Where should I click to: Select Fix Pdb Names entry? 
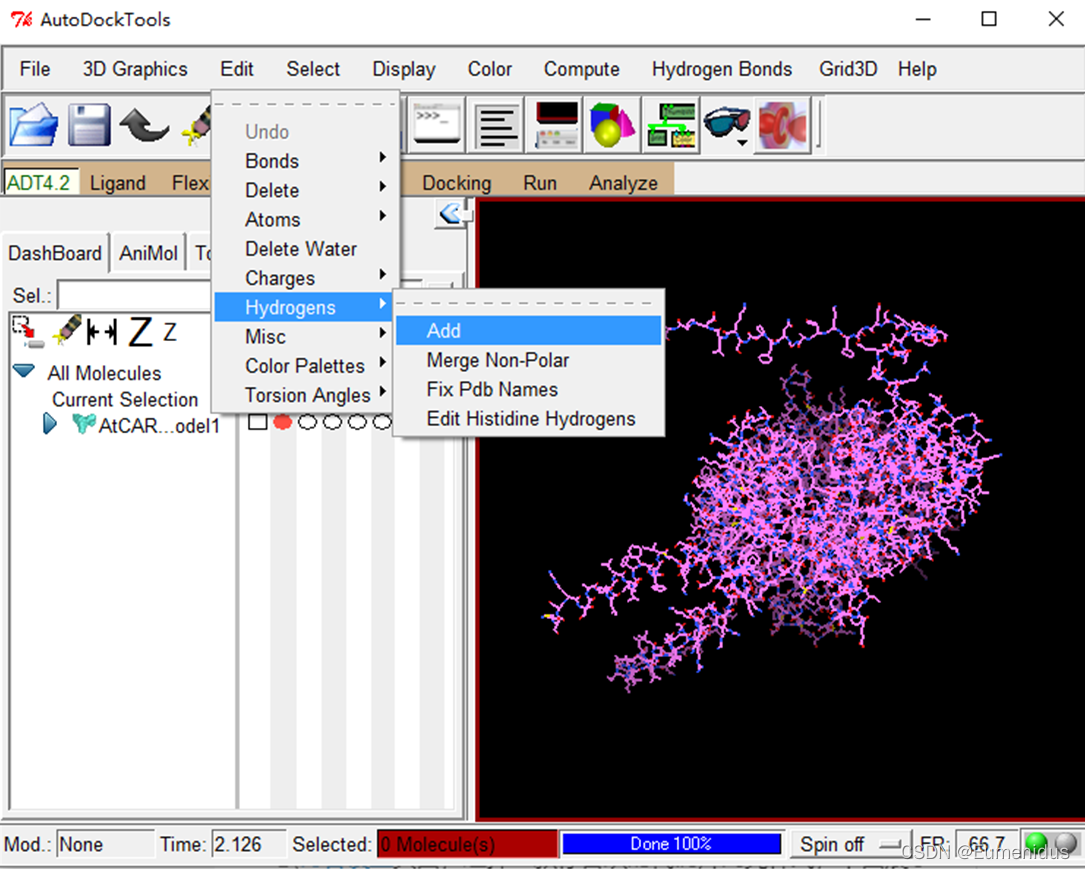529,390
